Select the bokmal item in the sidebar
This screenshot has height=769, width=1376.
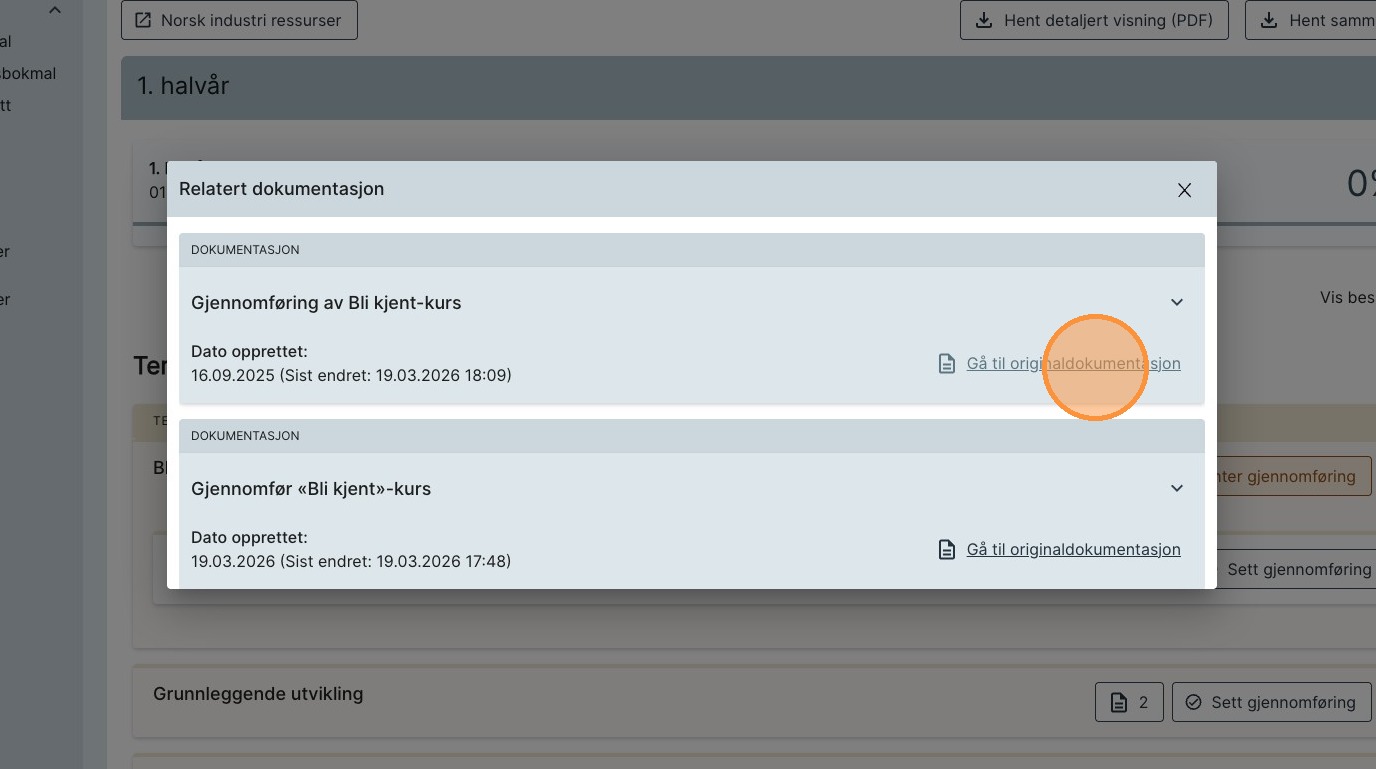(x=28, y=73)
